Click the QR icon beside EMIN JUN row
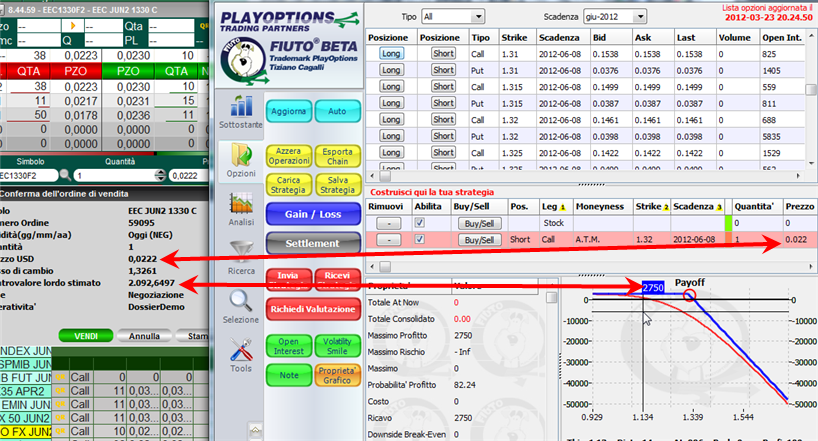Image resolution: width=818 pixels, height=441 pixels. tap(60, 404)
